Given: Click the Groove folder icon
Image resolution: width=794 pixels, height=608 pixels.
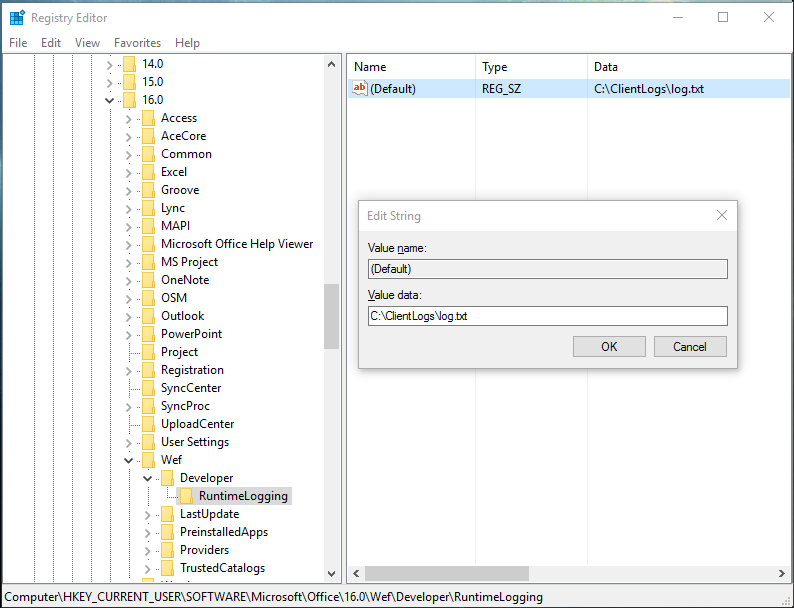Looking at the screenshot, I should (148, 190).
